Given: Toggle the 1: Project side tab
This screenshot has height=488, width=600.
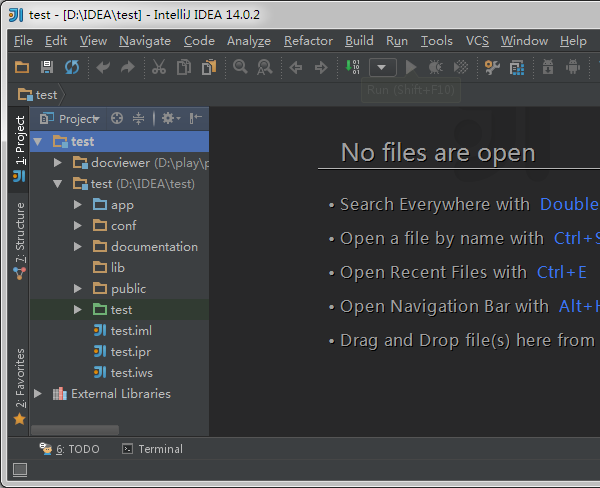Looking at the screenshot, I should pyautogui.click(x=19, y=149).
